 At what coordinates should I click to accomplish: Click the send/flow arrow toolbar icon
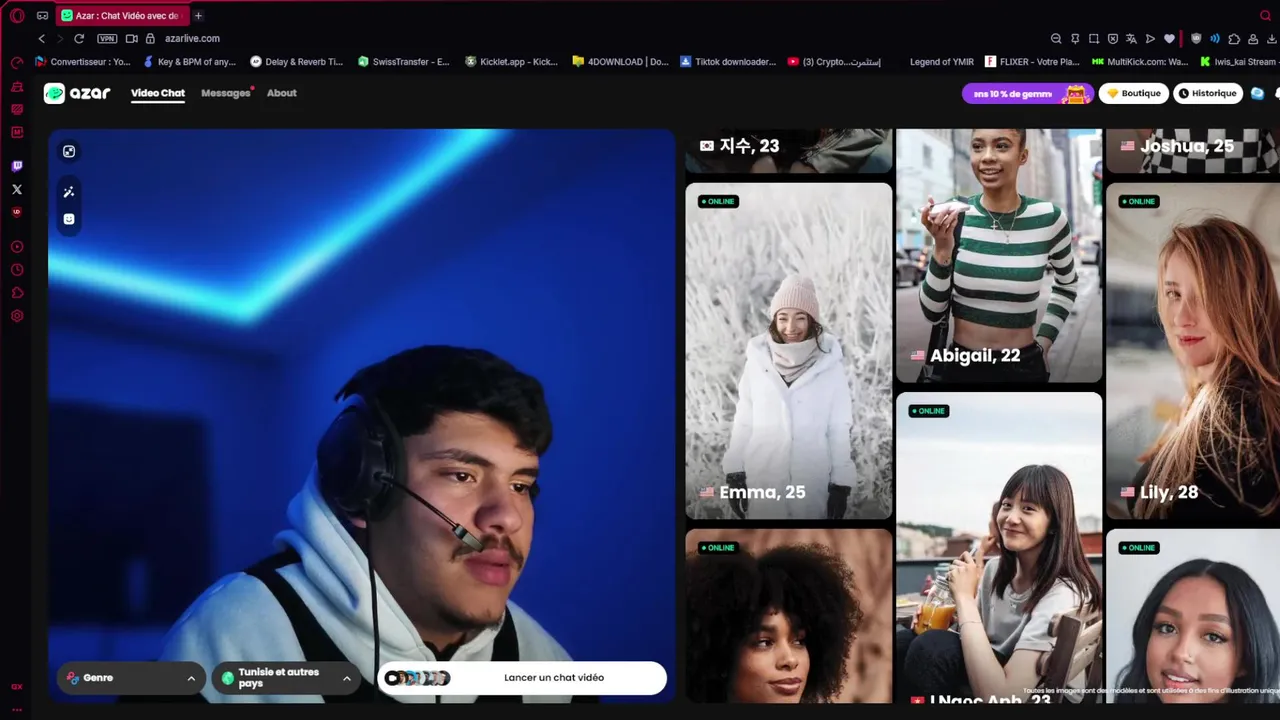[x=1150, y=38]
